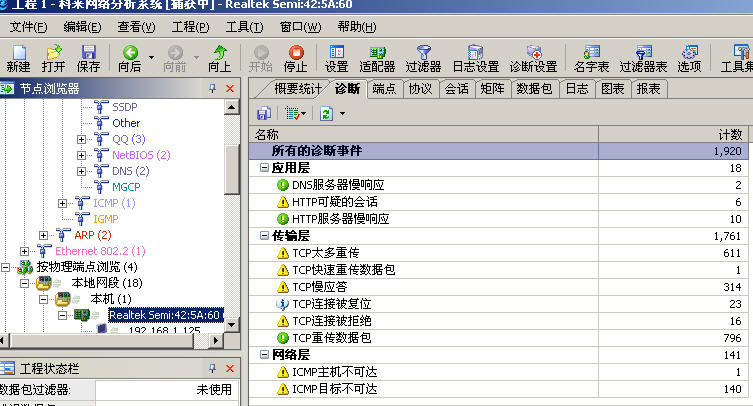
Task: Sort by the 计数 column header
Action: point(673,134)
